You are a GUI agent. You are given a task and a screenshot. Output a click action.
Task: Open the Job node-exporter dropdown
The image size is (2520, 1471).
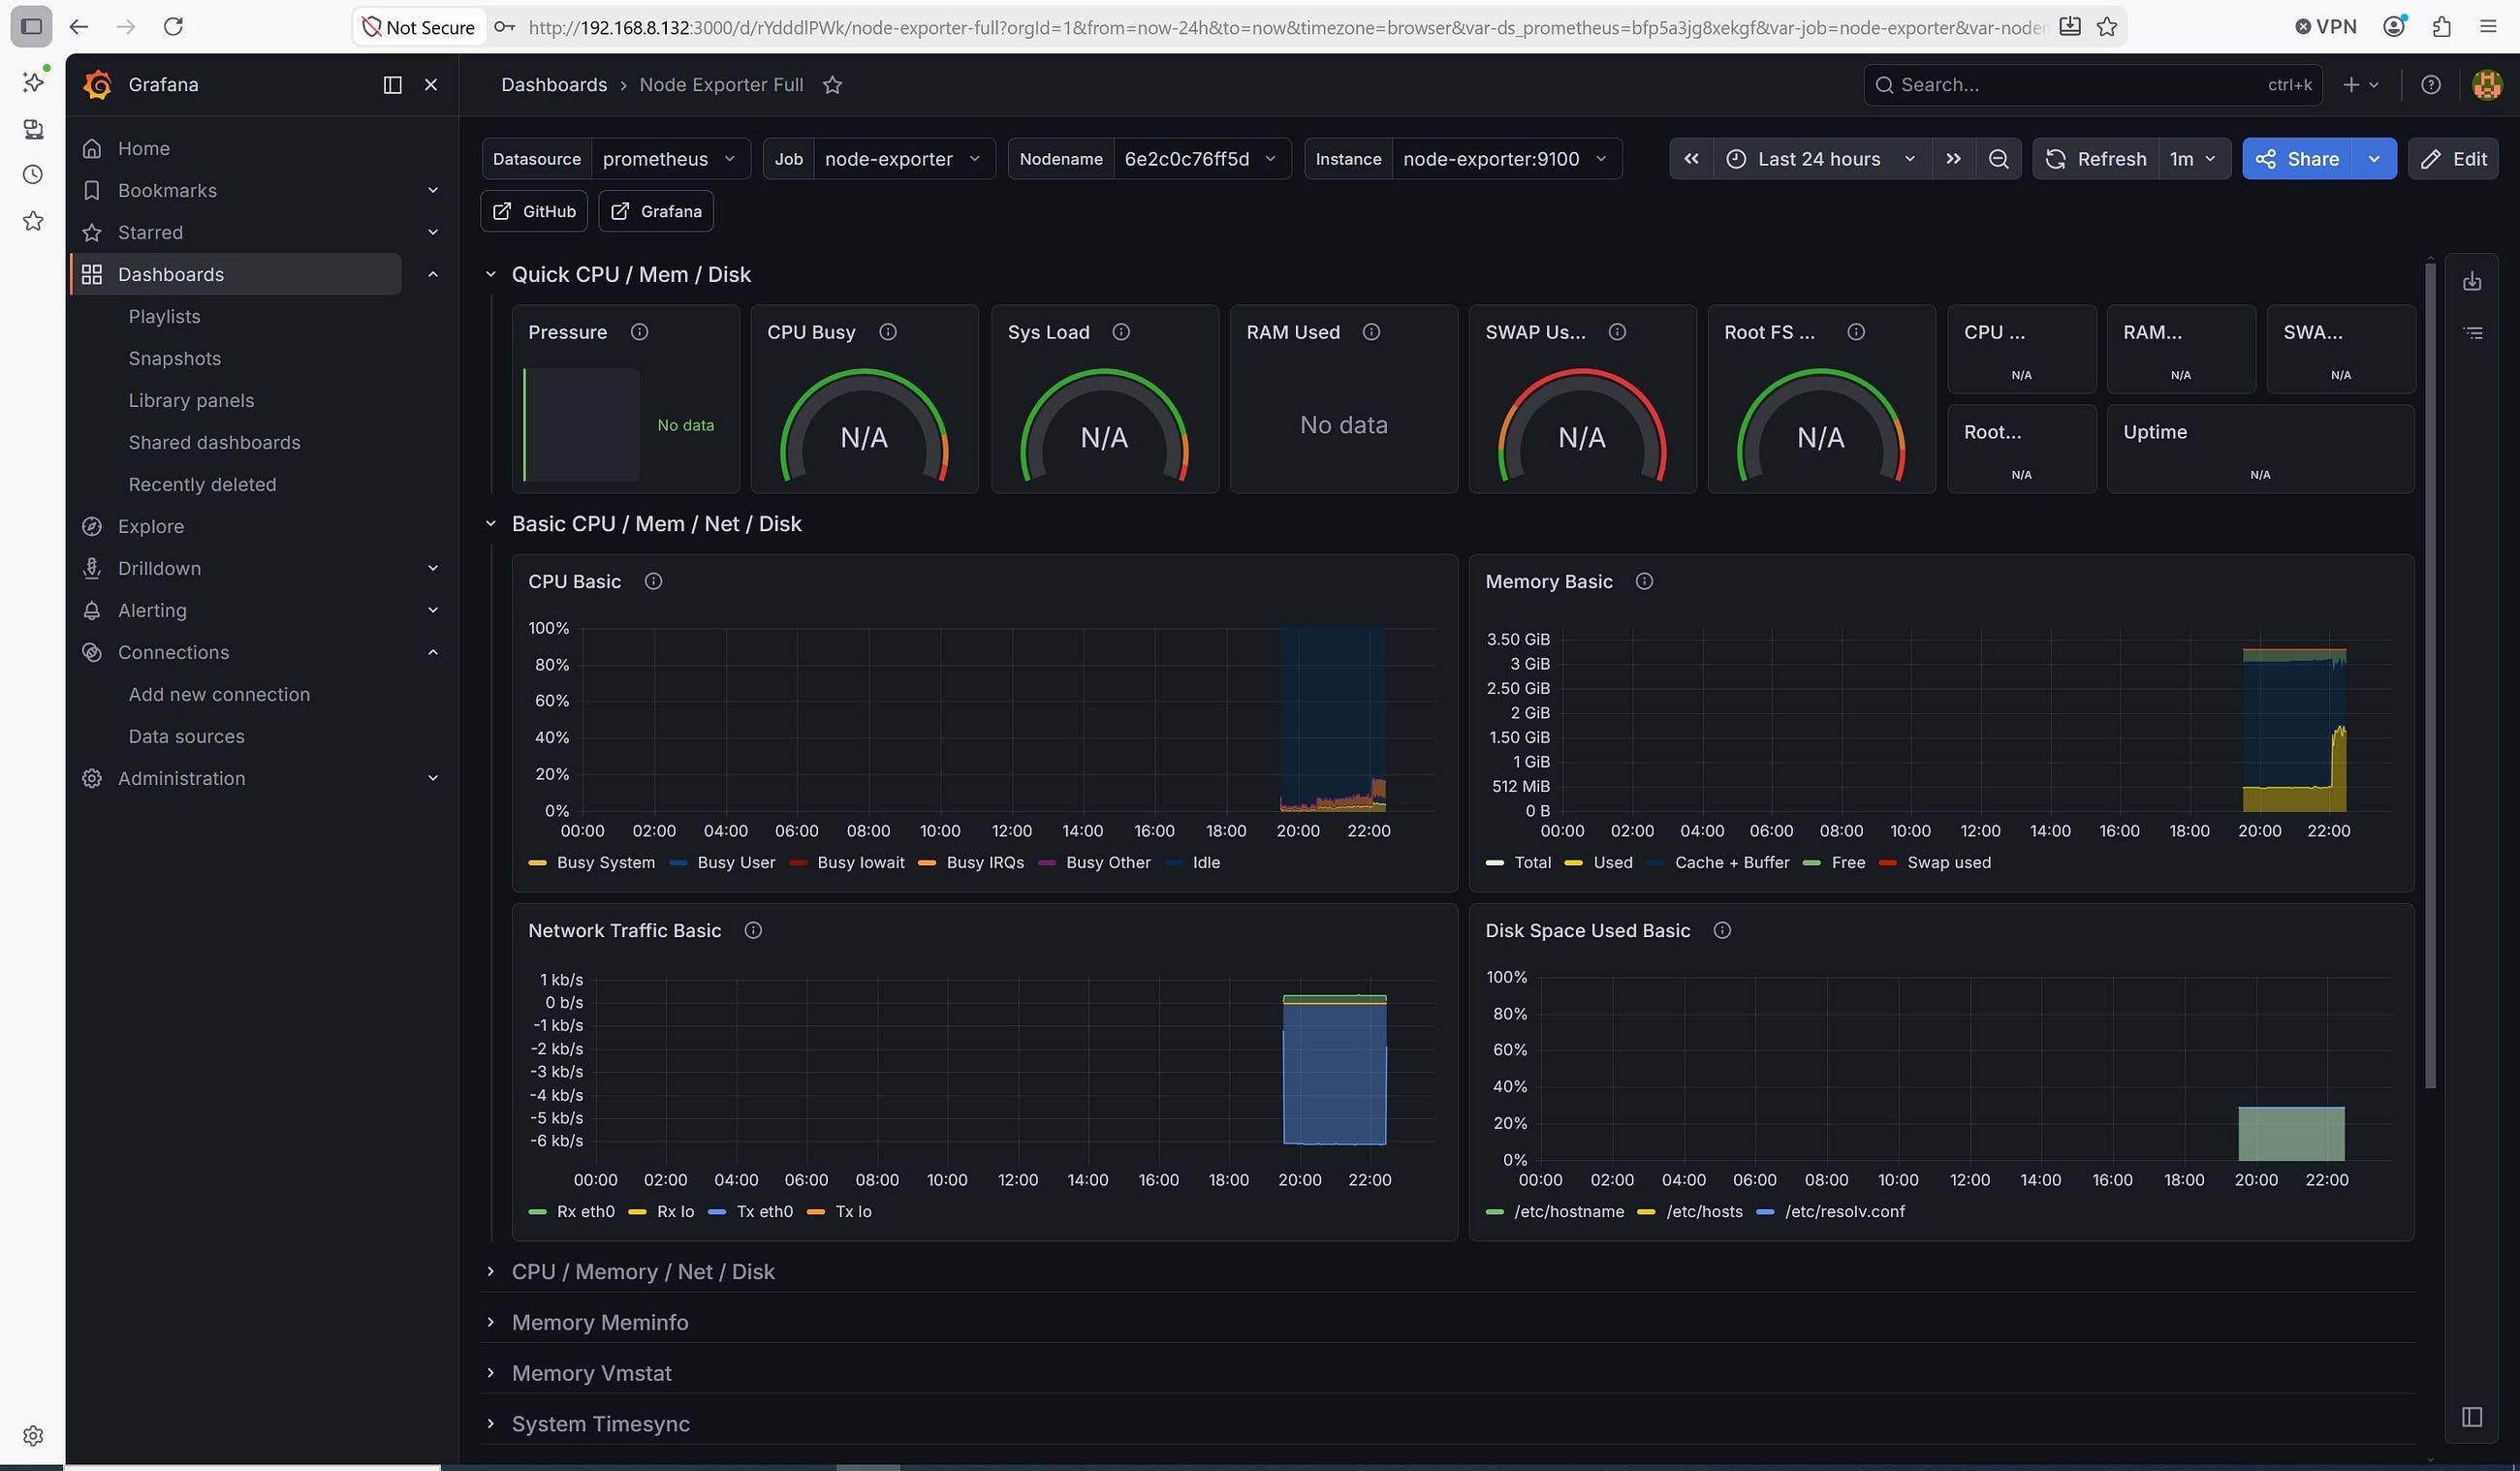[x=904, y=159]
